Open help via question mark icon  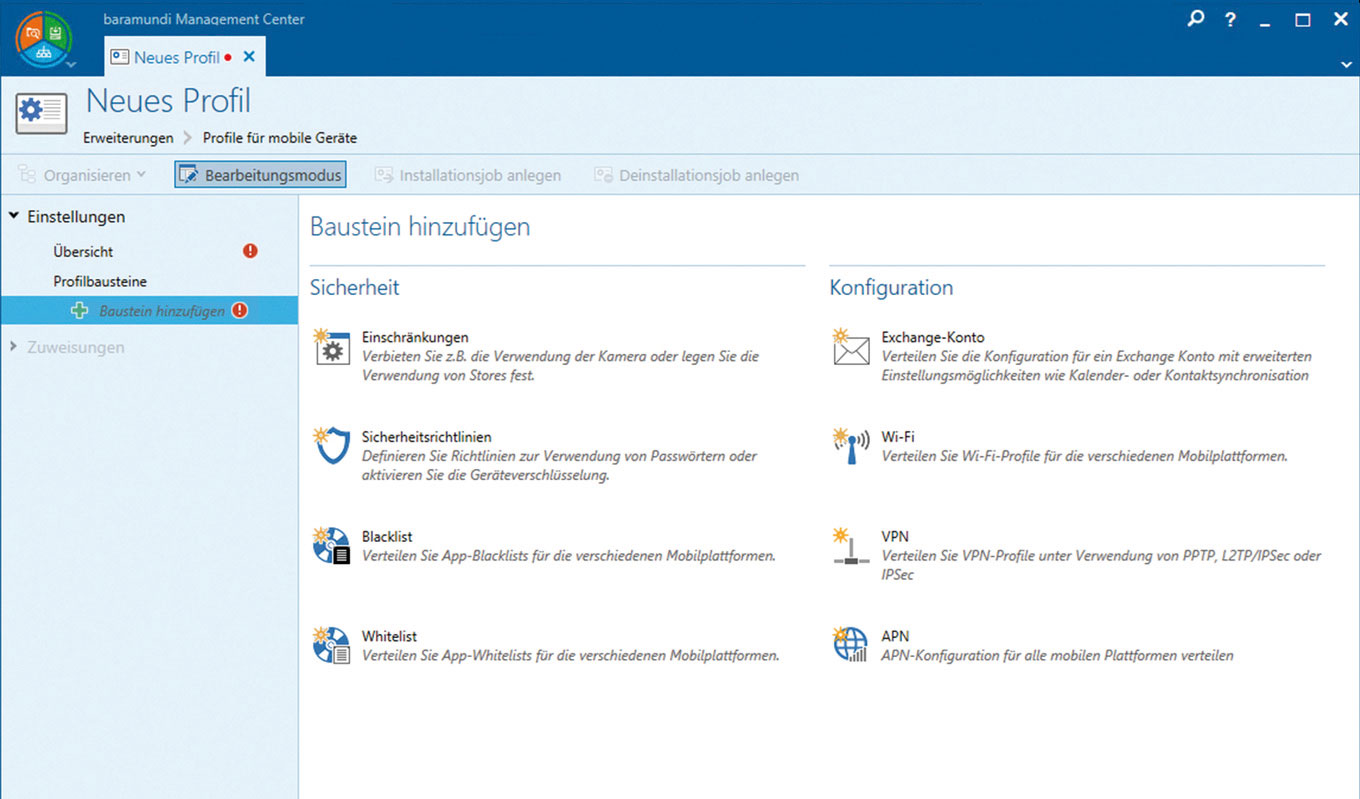[1231, 19]
